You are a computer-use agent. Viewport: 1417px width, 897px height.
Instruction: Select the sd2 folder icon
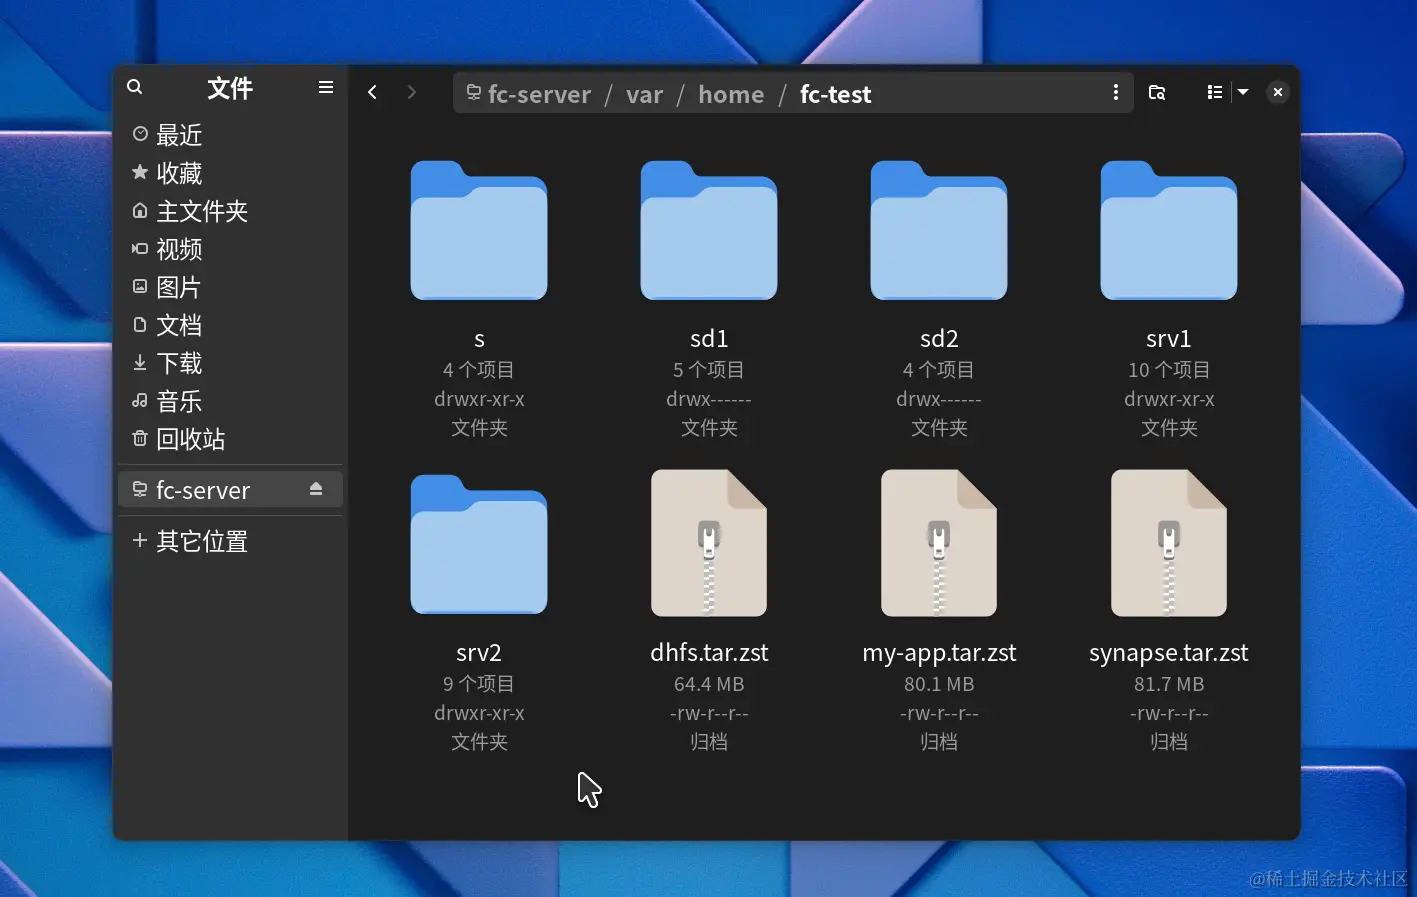939,230
